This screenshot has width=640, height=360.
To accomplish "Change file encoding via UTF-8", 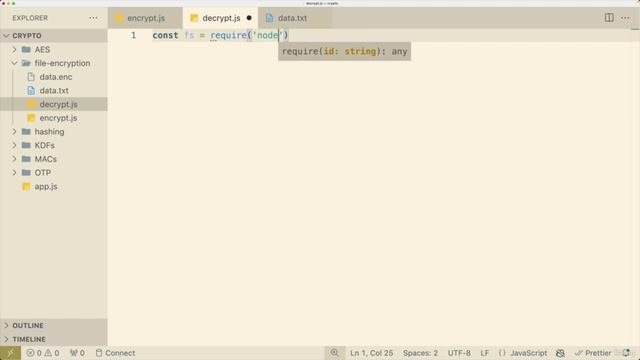I will [x=459, y=353].
